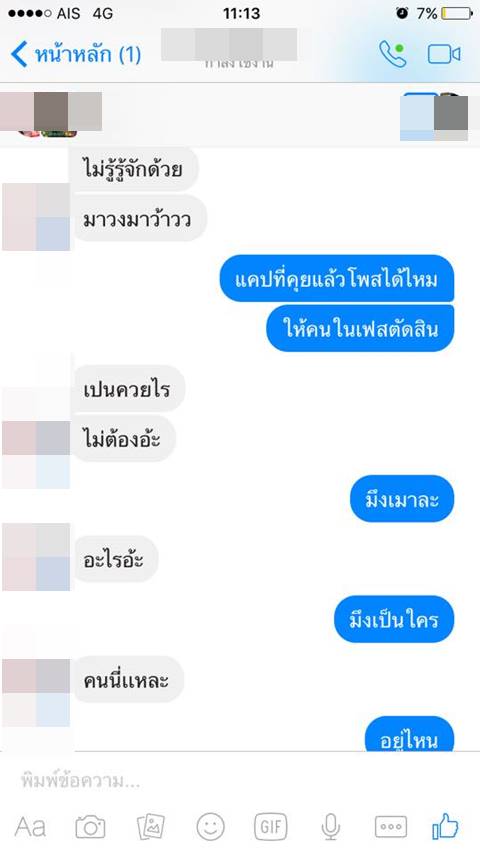Viewport: 480px width, 855px height.
Task: Tap the voice call phone icon
Action: tap(393, 54)
